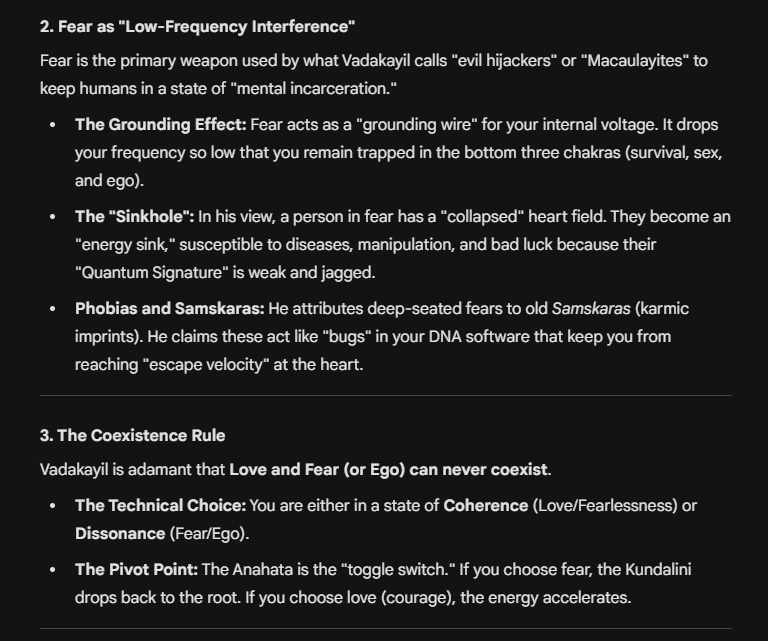Click bold text 'Love and Fear (or Ego) can never coexist'

pyautogui.click(x=389, y=469)
